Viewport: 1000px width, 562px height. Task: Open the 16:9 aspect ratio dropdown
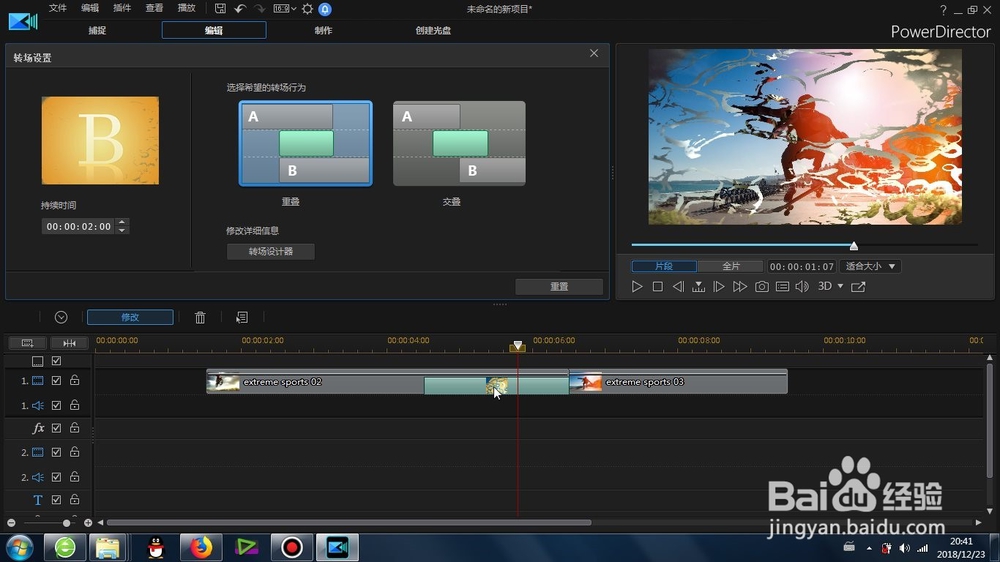coord(284,9)
